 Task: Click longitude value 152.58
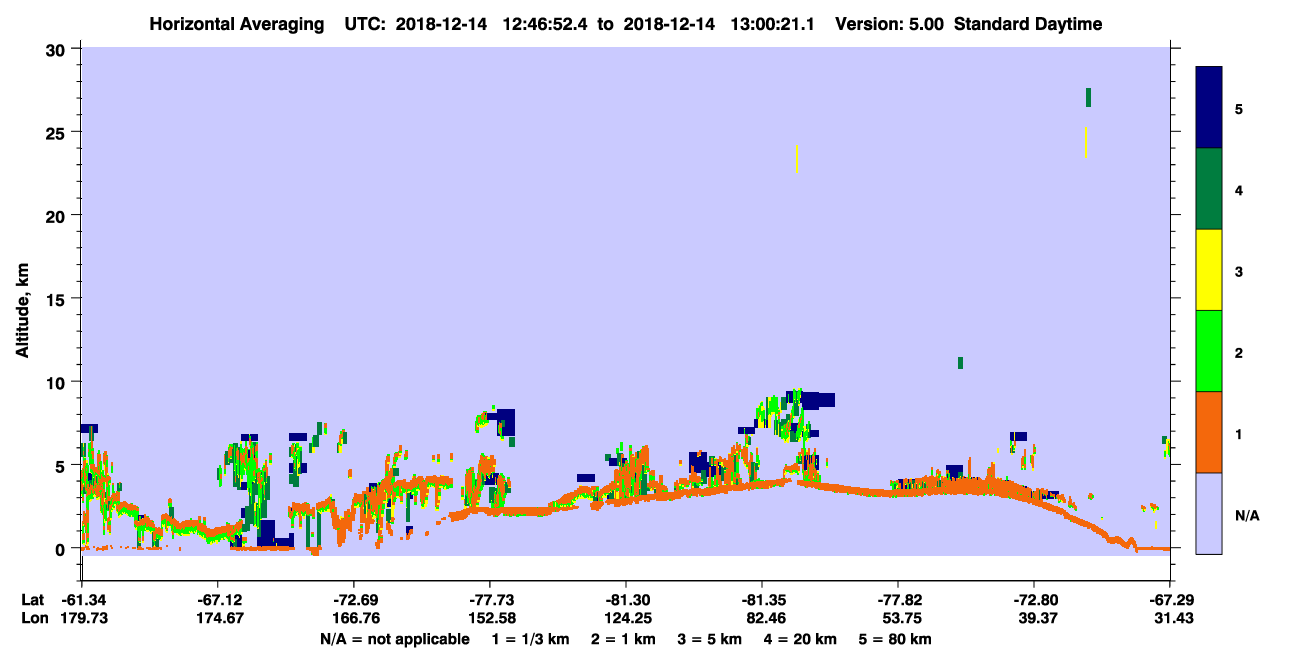pyautogui.click(x=490, y=618)
